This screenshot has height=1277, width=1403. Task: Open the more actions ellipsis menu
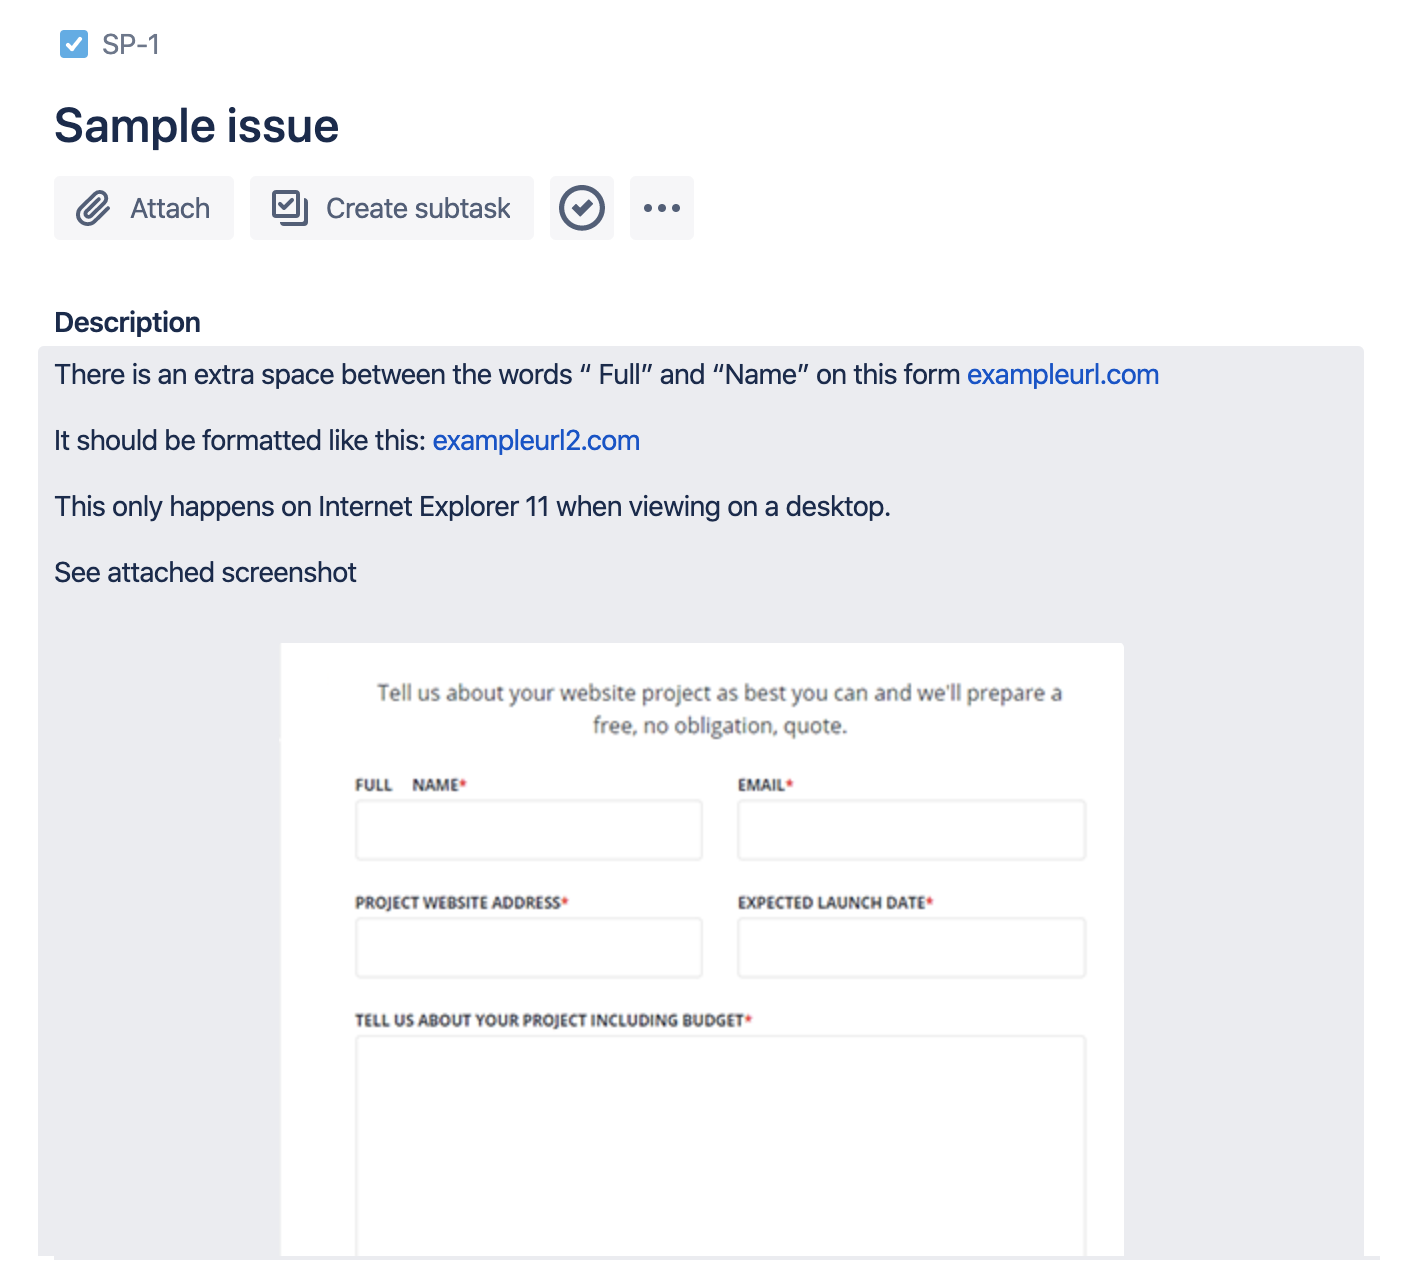click(661, 207)
